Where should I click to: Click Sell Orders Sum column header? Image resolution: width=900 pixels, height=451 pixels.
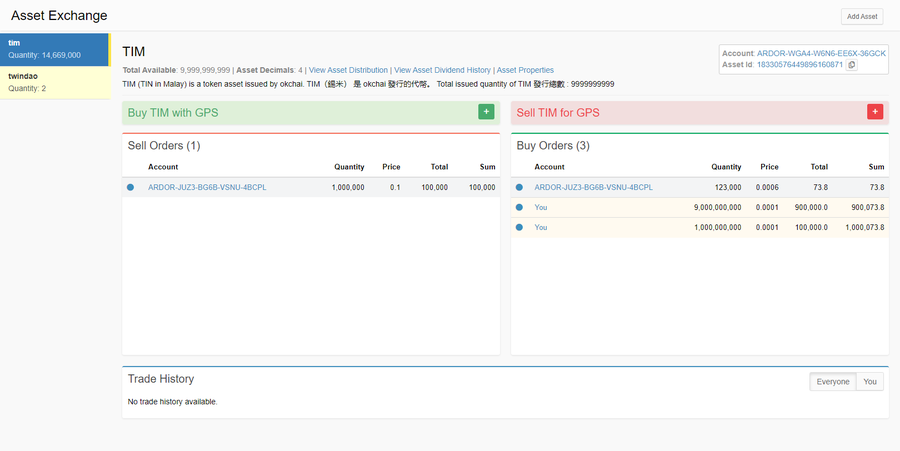487,167
